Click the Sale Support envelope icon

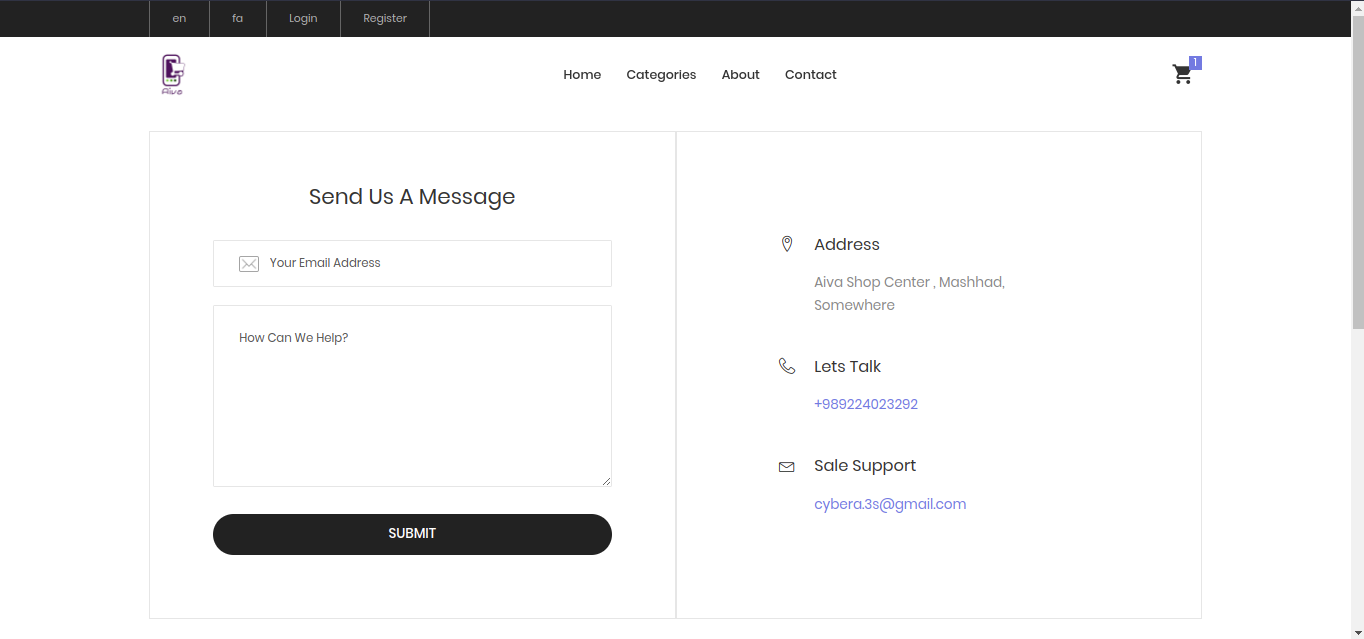(787, 467)
